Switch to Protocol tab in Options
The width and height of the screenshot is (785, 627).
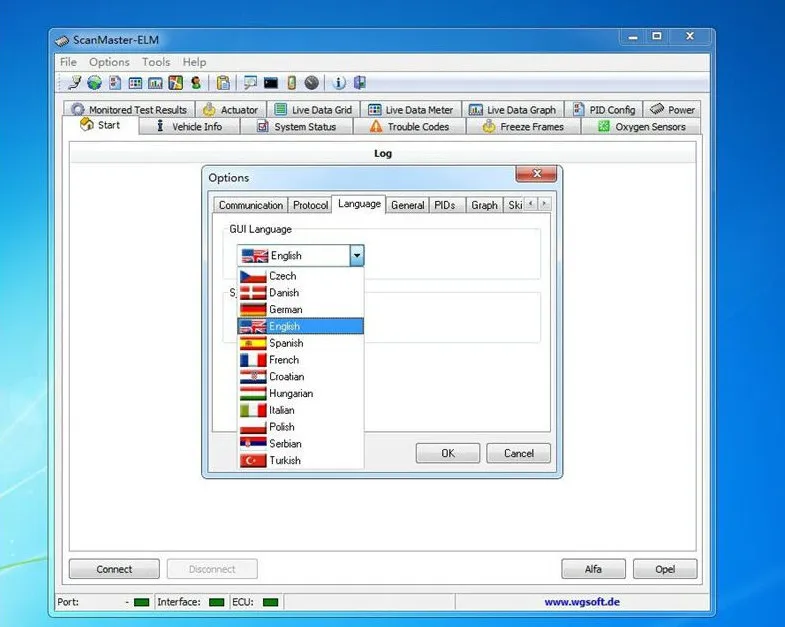[310, 205]
